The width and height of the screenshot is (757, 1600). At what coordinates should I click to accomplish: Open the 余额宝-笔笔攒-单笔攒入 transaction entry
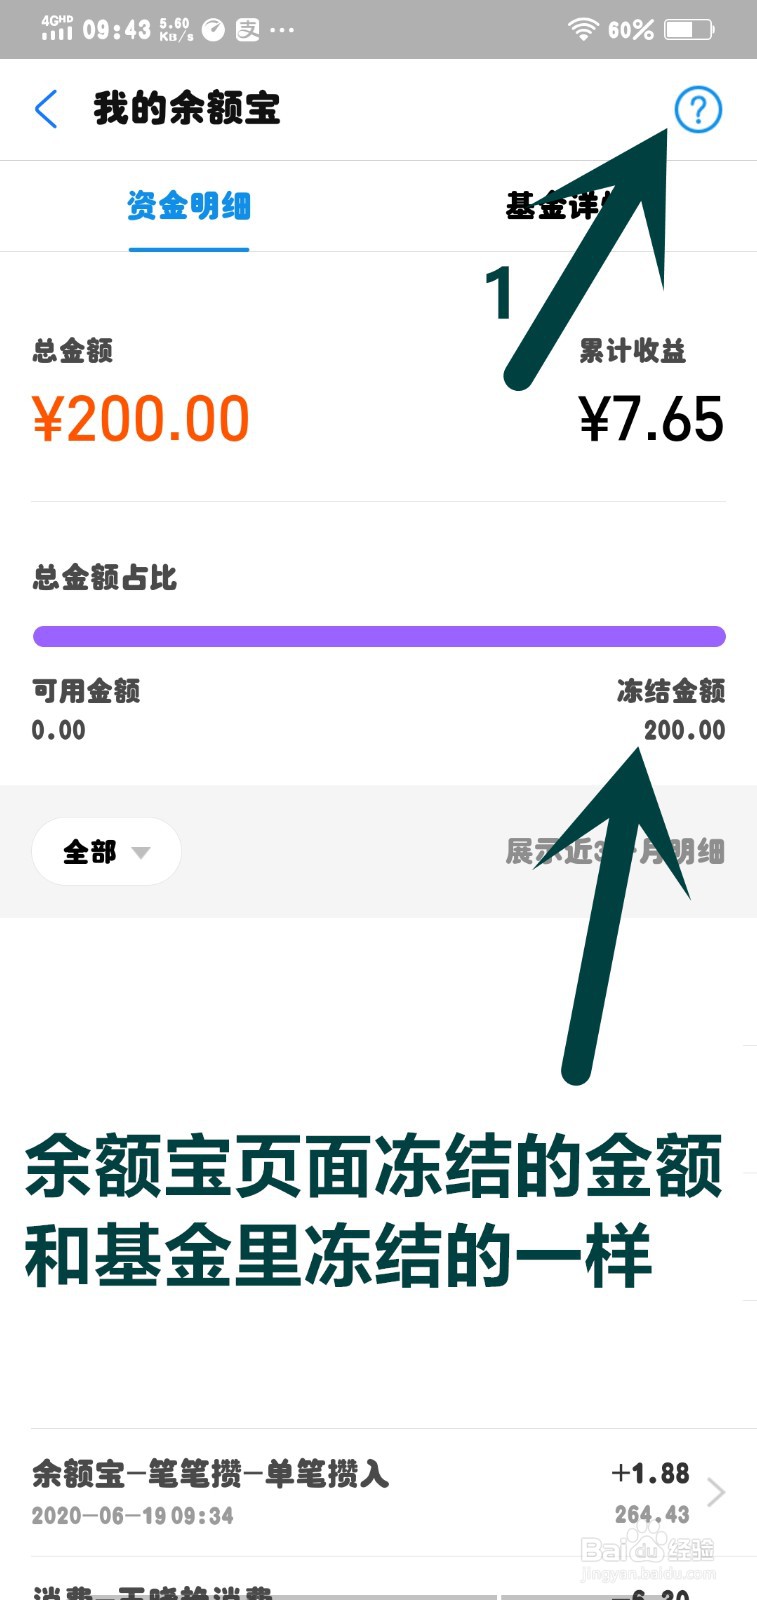pos(378,1492)
